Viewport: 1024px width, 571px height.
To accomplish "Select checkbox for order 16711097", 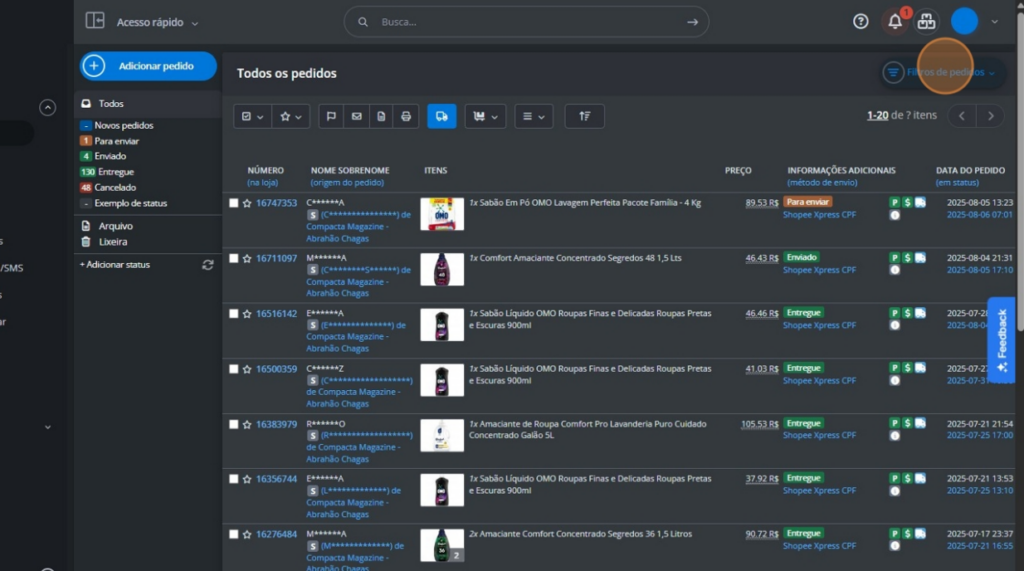I will [234, 258].
